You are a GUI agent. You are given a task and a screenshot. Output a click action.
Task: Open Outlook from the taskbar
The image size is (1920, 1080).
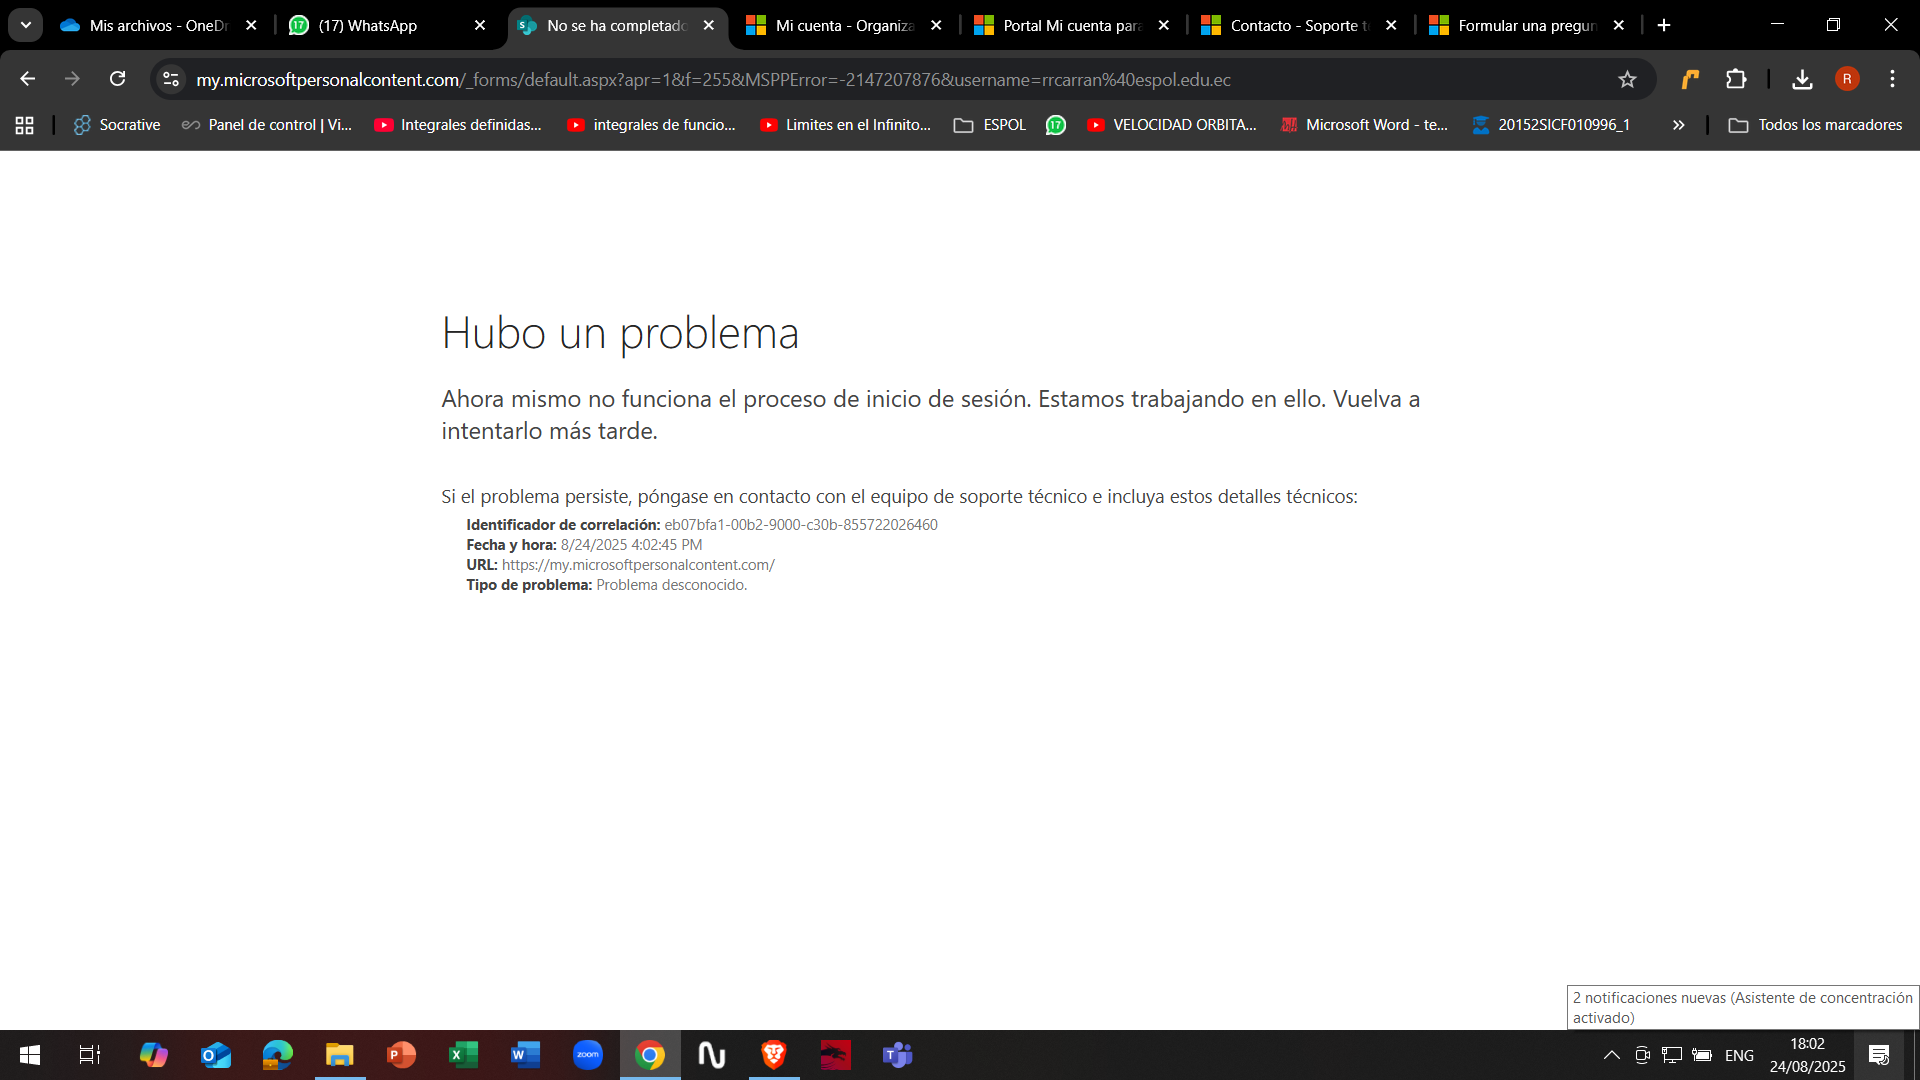click(x=215, y=1055)
